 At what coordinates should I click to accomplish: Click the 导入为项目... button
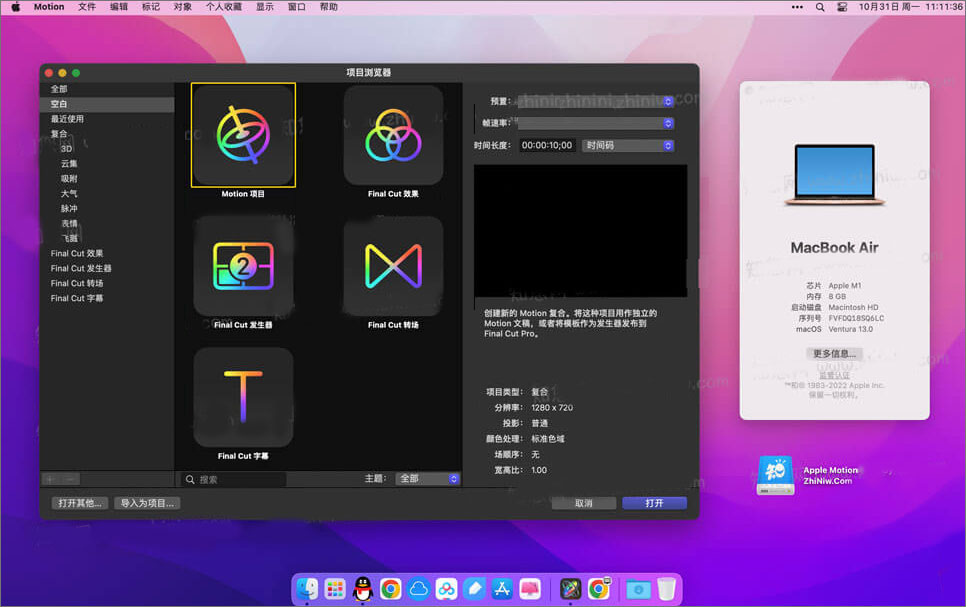pyautogui.click(x=147, y=503)
